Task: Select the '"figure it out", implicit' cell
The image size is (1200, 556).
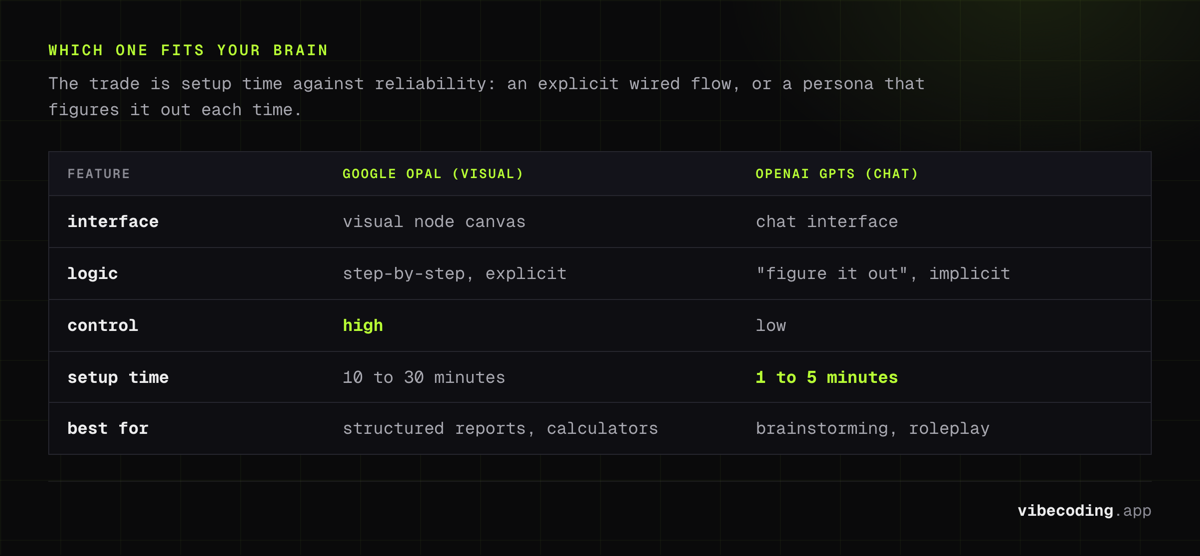Action: (x=883, y=273)
